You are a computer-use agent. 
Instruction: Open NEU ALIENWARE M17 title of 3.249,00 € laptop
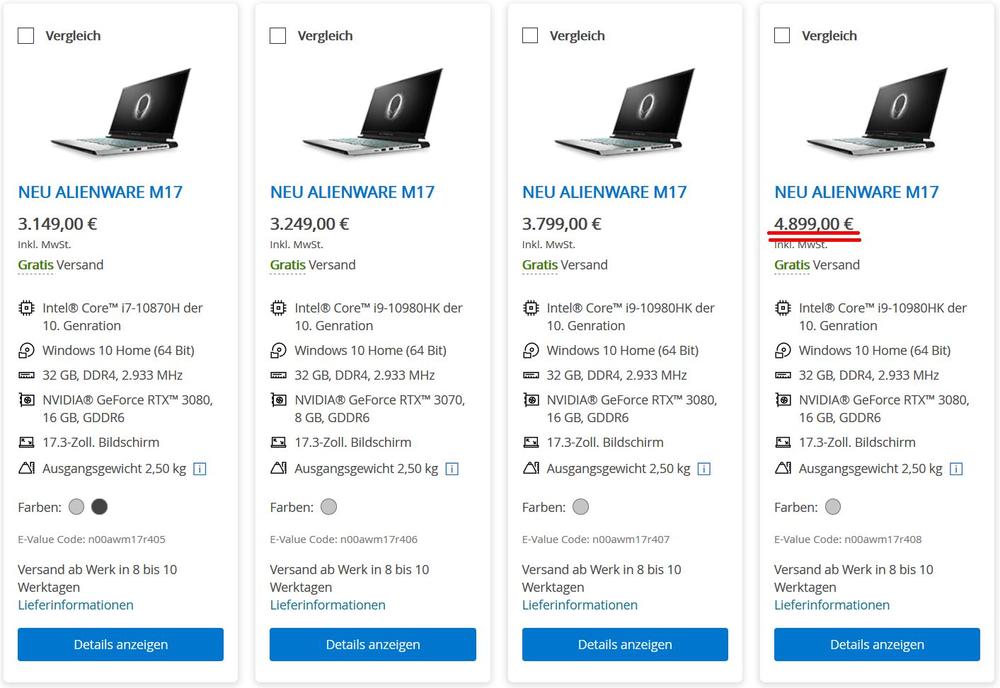click(x=352, y=192)
